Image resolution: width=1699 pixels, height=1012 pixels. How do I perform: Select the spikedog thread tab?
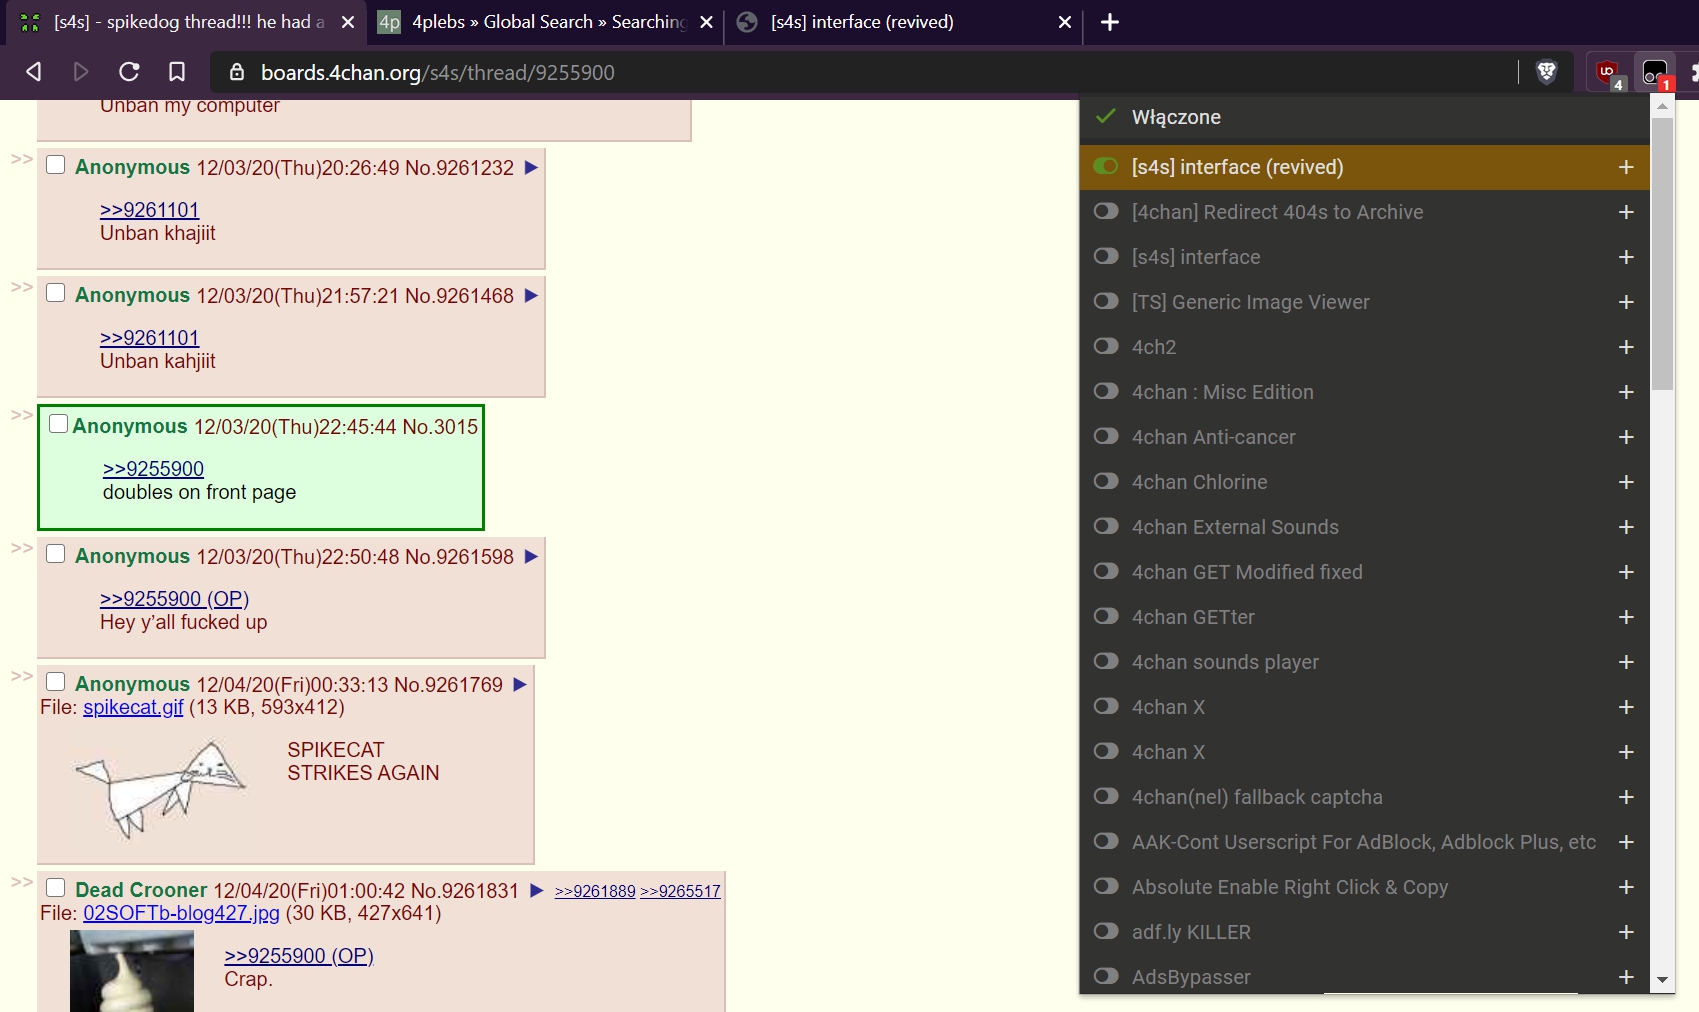tap(186, 22)
